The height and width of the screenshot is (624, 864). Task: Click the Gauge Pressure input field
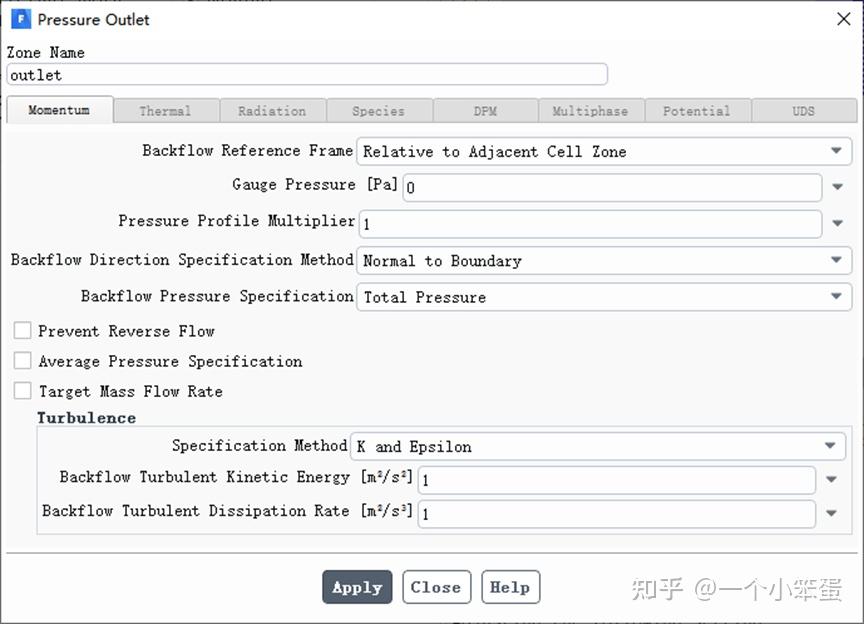pos(612,187)
